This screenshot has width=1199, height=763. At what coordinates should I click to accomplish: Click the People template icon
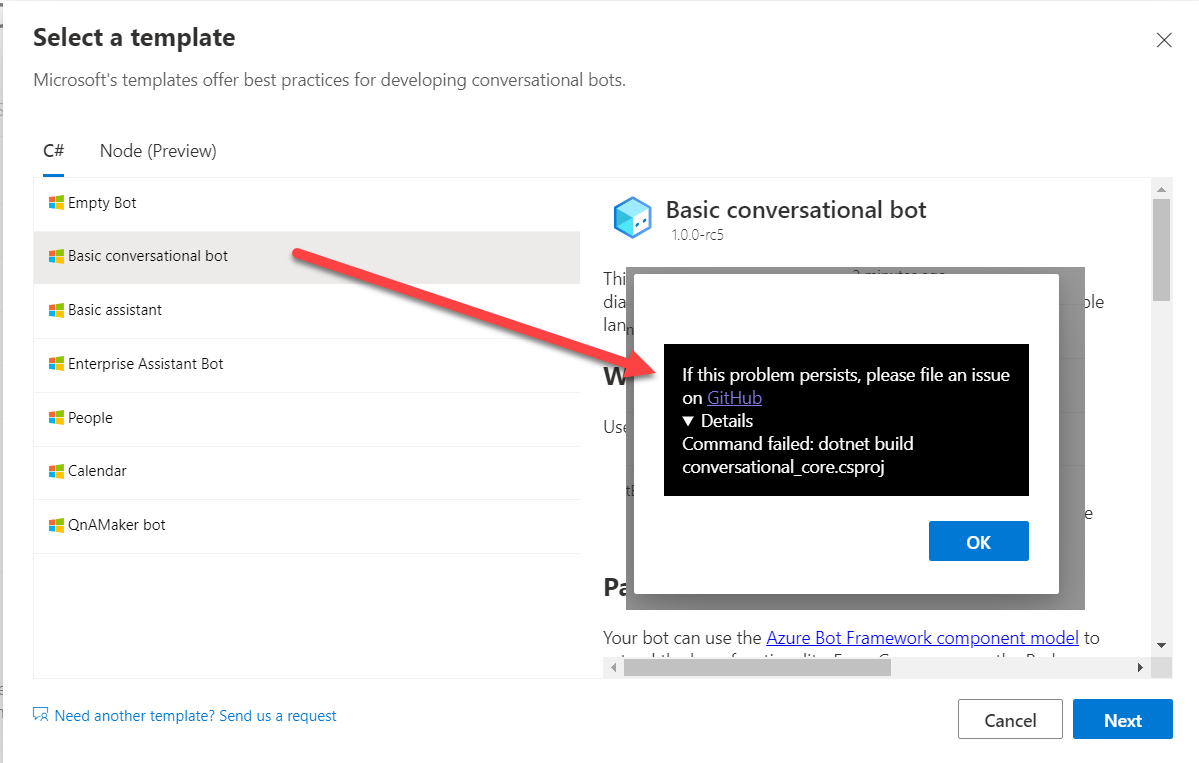click(x=54, y=418)
